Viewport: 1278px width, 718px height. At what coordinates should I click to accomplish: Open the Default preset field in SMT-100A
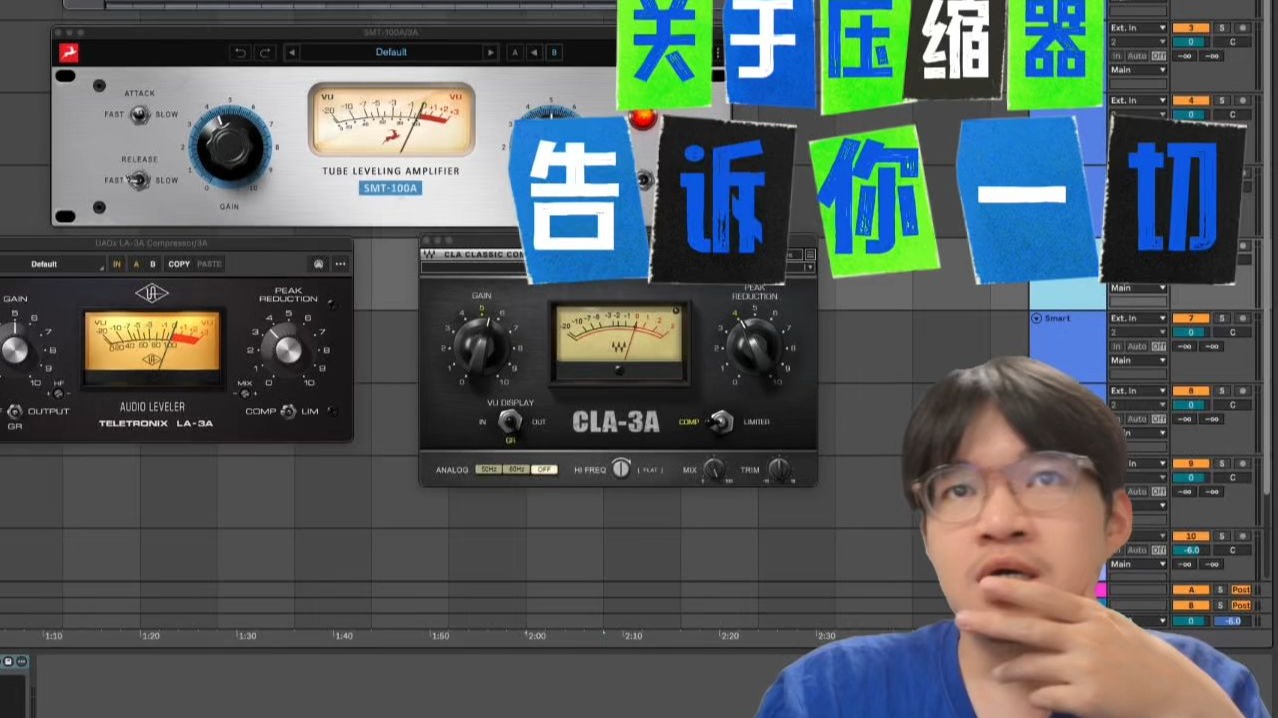click(x=391, y=52)
